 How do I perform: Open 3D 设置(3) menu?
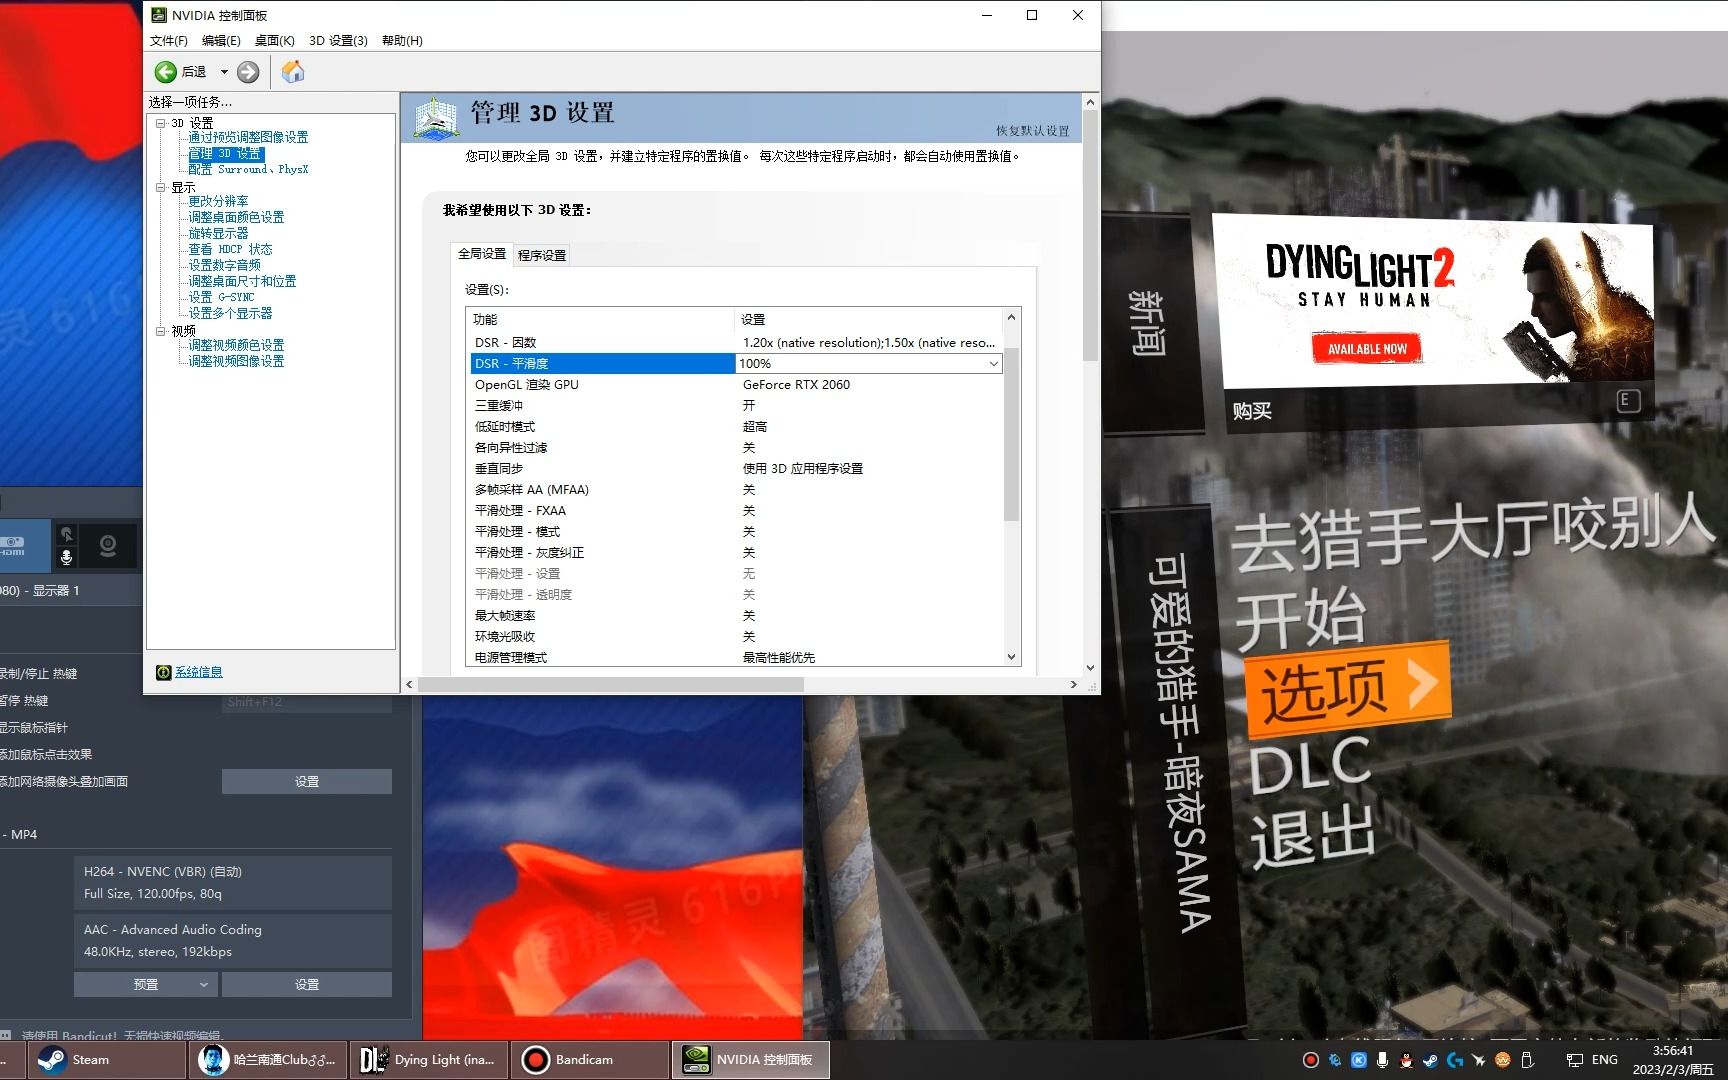338,41
